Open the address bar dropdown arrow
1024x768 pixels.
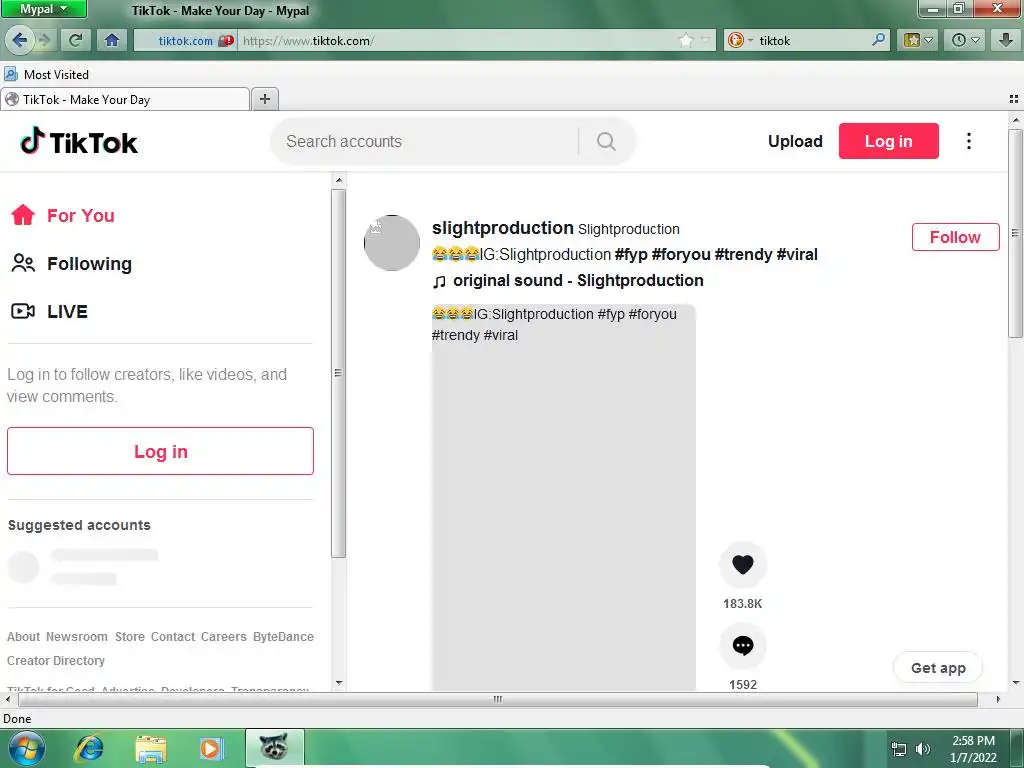pyautogui.click(x=705, y=40)
